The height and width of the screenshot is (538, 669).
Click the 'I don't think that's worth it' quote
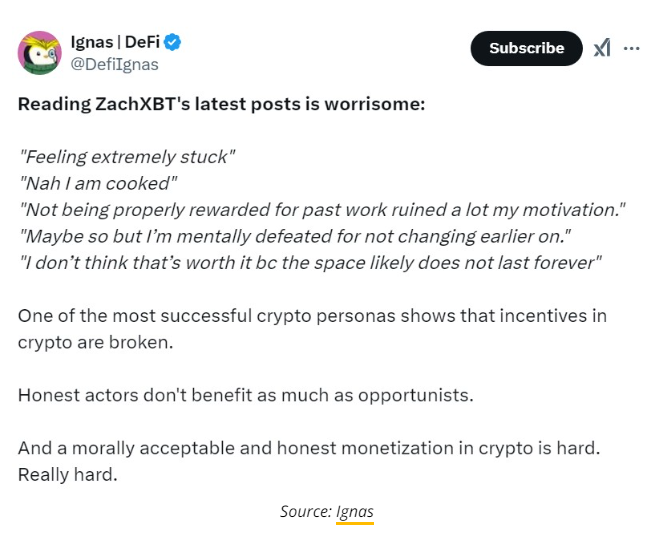310,263
